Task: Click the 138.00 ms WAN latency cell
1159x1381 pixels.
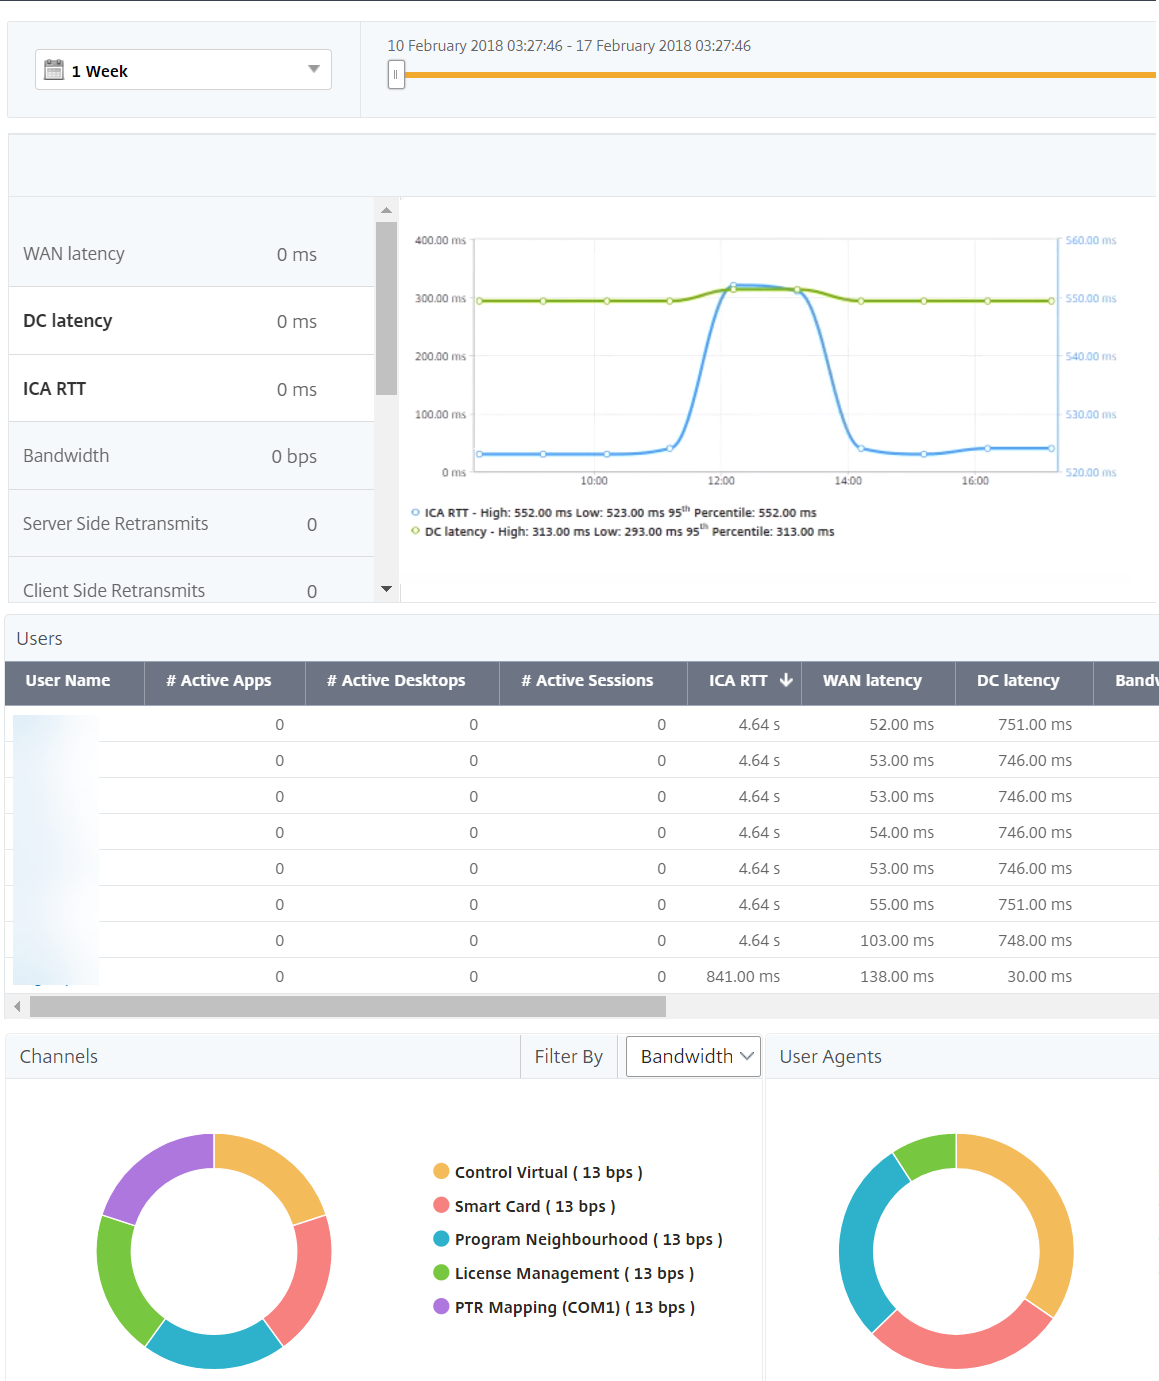Action: point(897,976)
